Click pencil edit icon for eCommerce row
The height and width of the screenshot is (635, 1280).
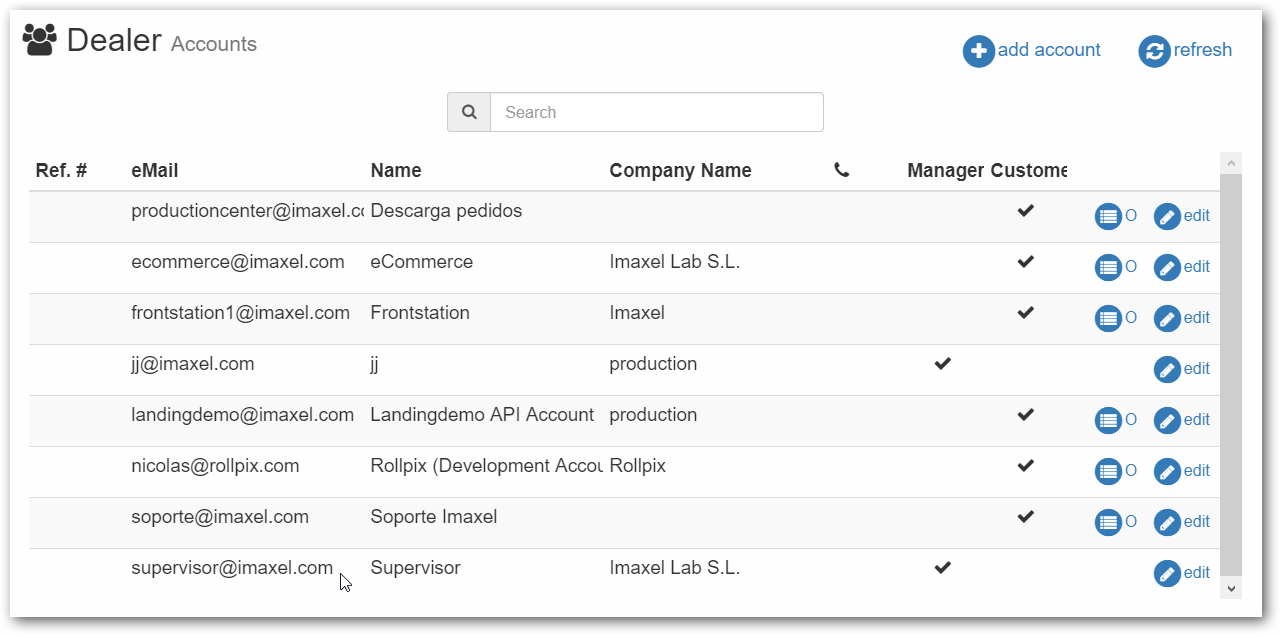1167,267
